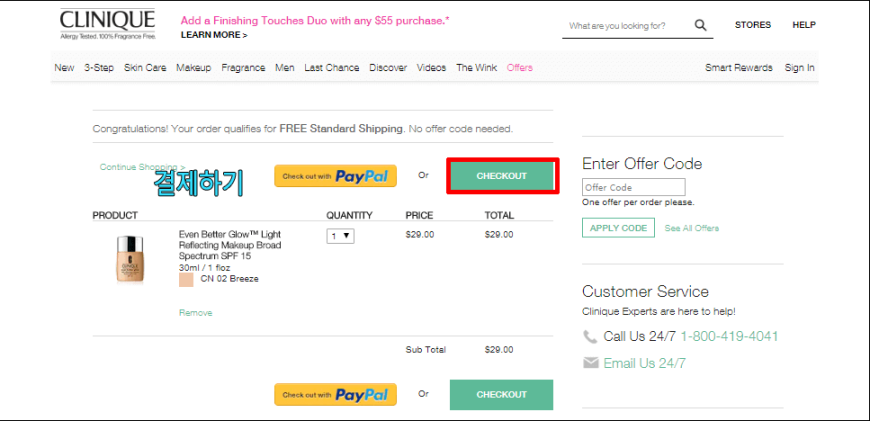Open the Skin Care menu
This screenshot has width=870, height=421.
click(145, 68)
